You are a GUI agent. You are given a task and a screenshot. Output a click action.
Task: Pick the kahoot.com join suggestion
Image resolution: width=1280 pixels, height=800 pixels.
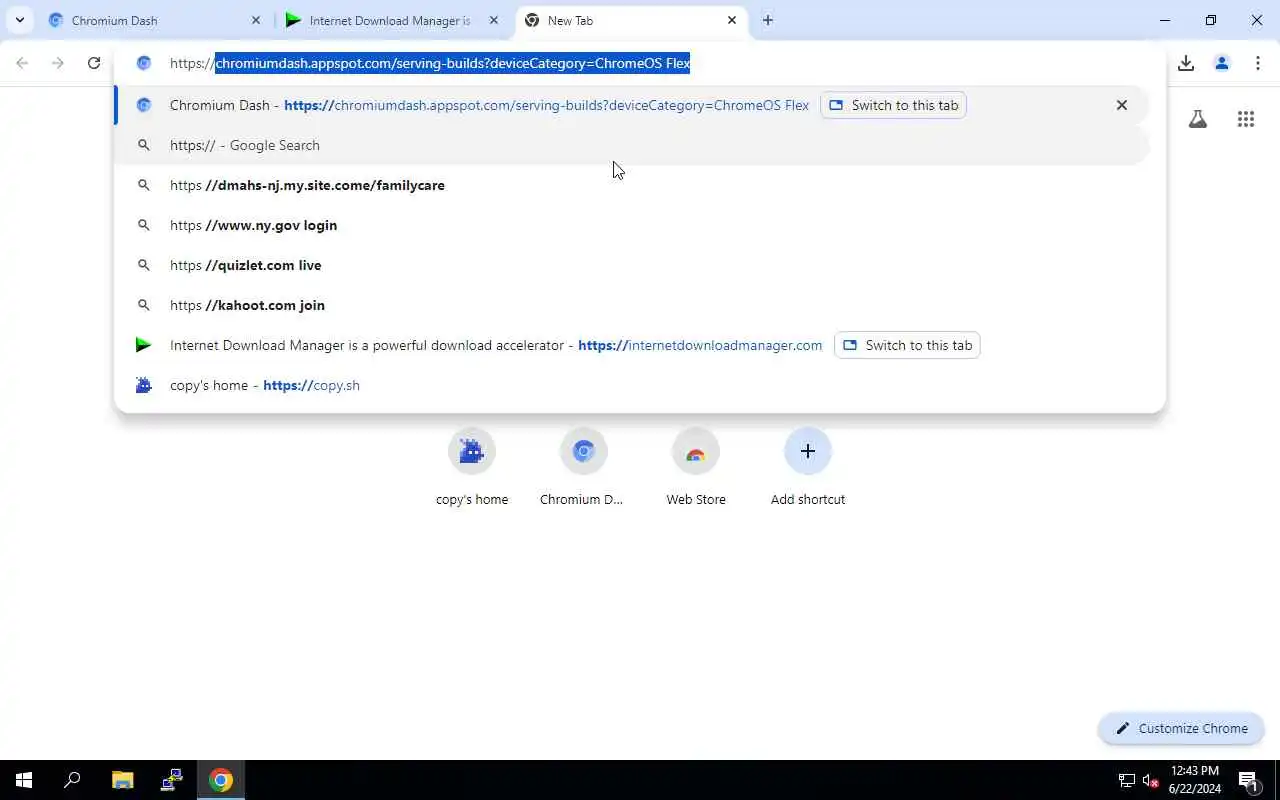coord(632,305)
